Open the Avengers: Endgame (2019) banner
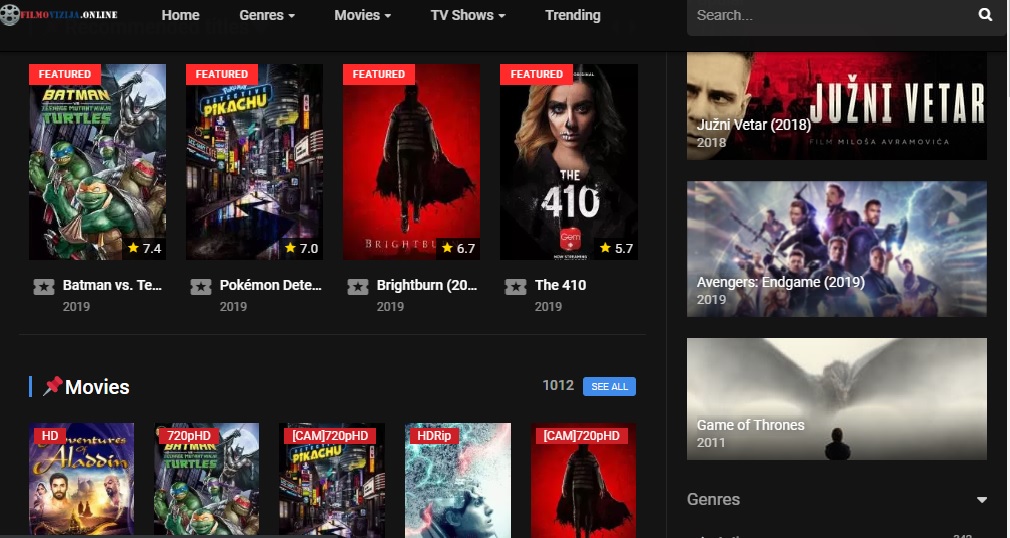The height and width of the screenshot is (538, 1010). 837,249
